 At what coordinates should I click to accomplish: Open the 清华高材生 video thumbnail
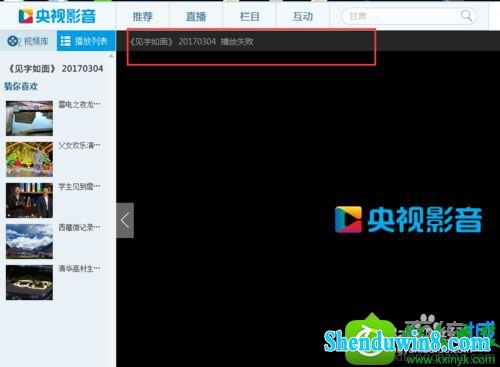(29, 282)
